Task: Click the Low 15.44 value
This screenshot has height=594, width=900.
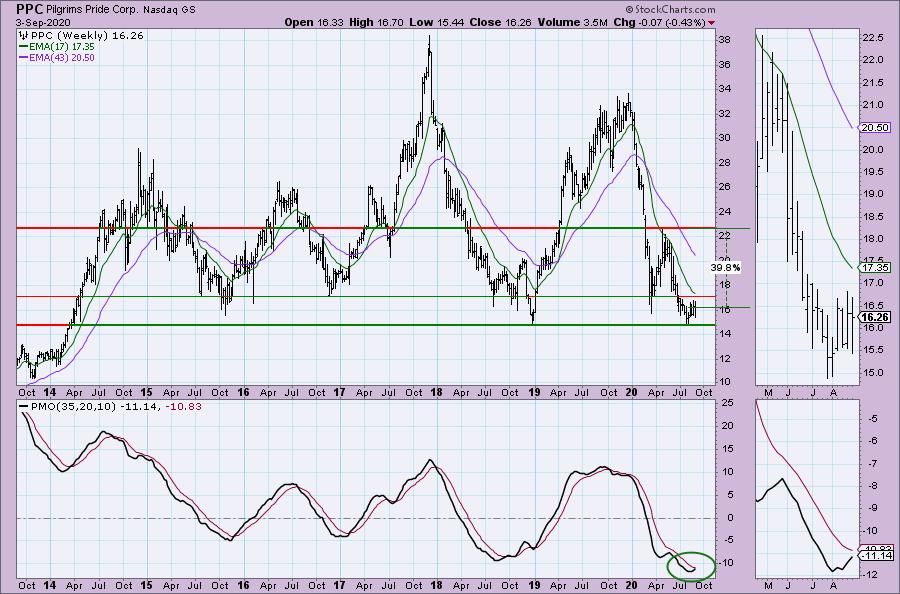Action: (437, 22)
